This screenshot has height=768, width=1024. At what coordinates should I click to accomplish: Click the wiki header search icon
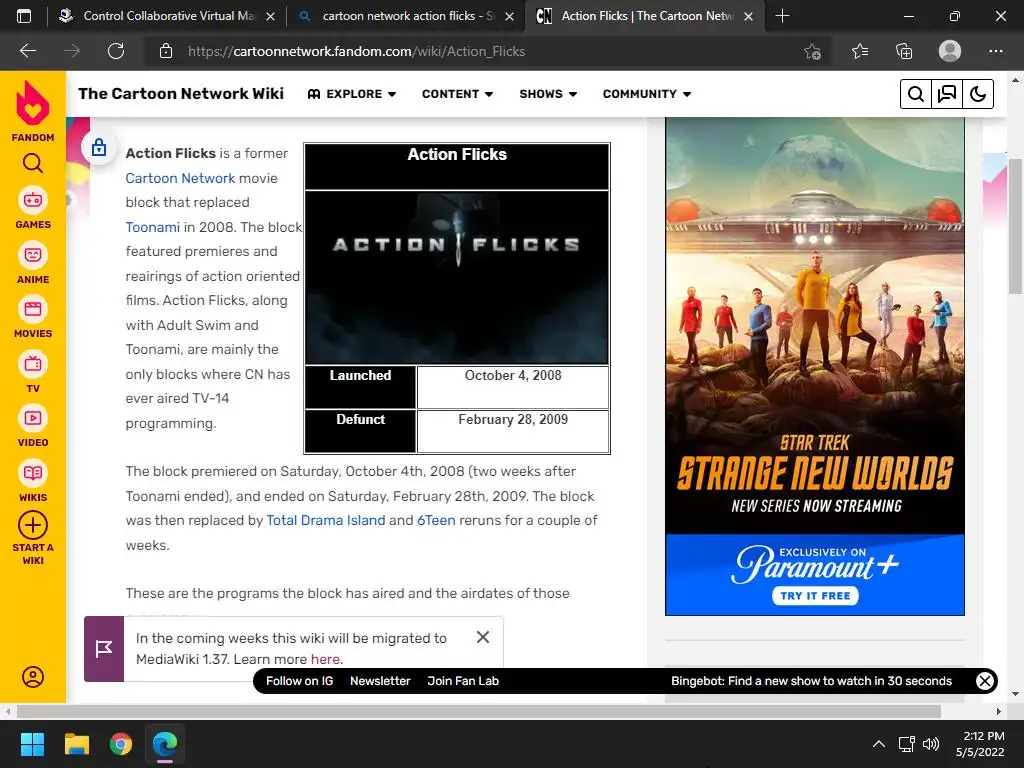916,94
